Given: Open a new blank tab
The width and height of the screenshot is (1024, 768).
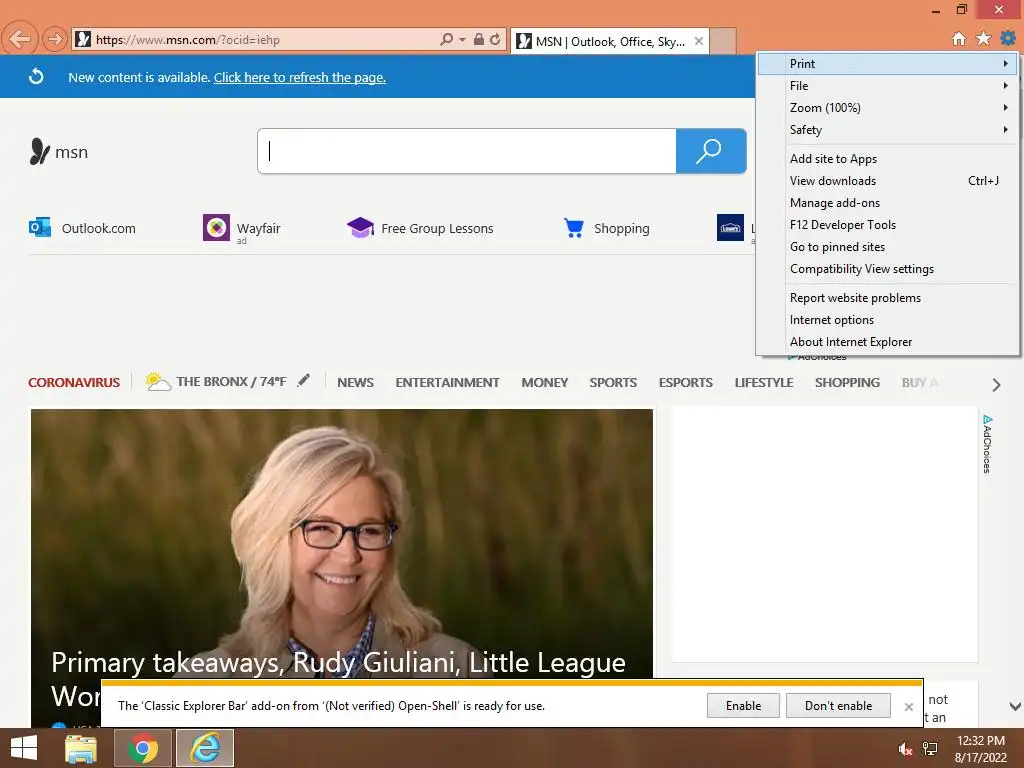Looking at the screenshot, I should tap(723, 41).
